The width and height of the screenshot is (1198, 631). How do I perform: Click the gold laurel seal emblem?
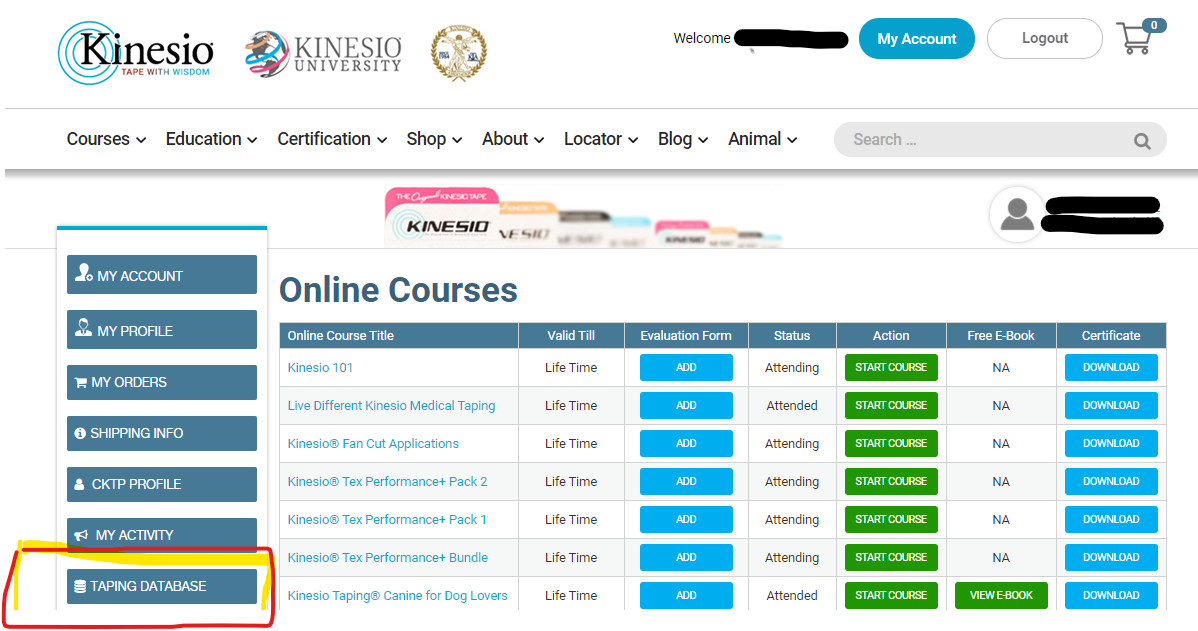(458, 53)
